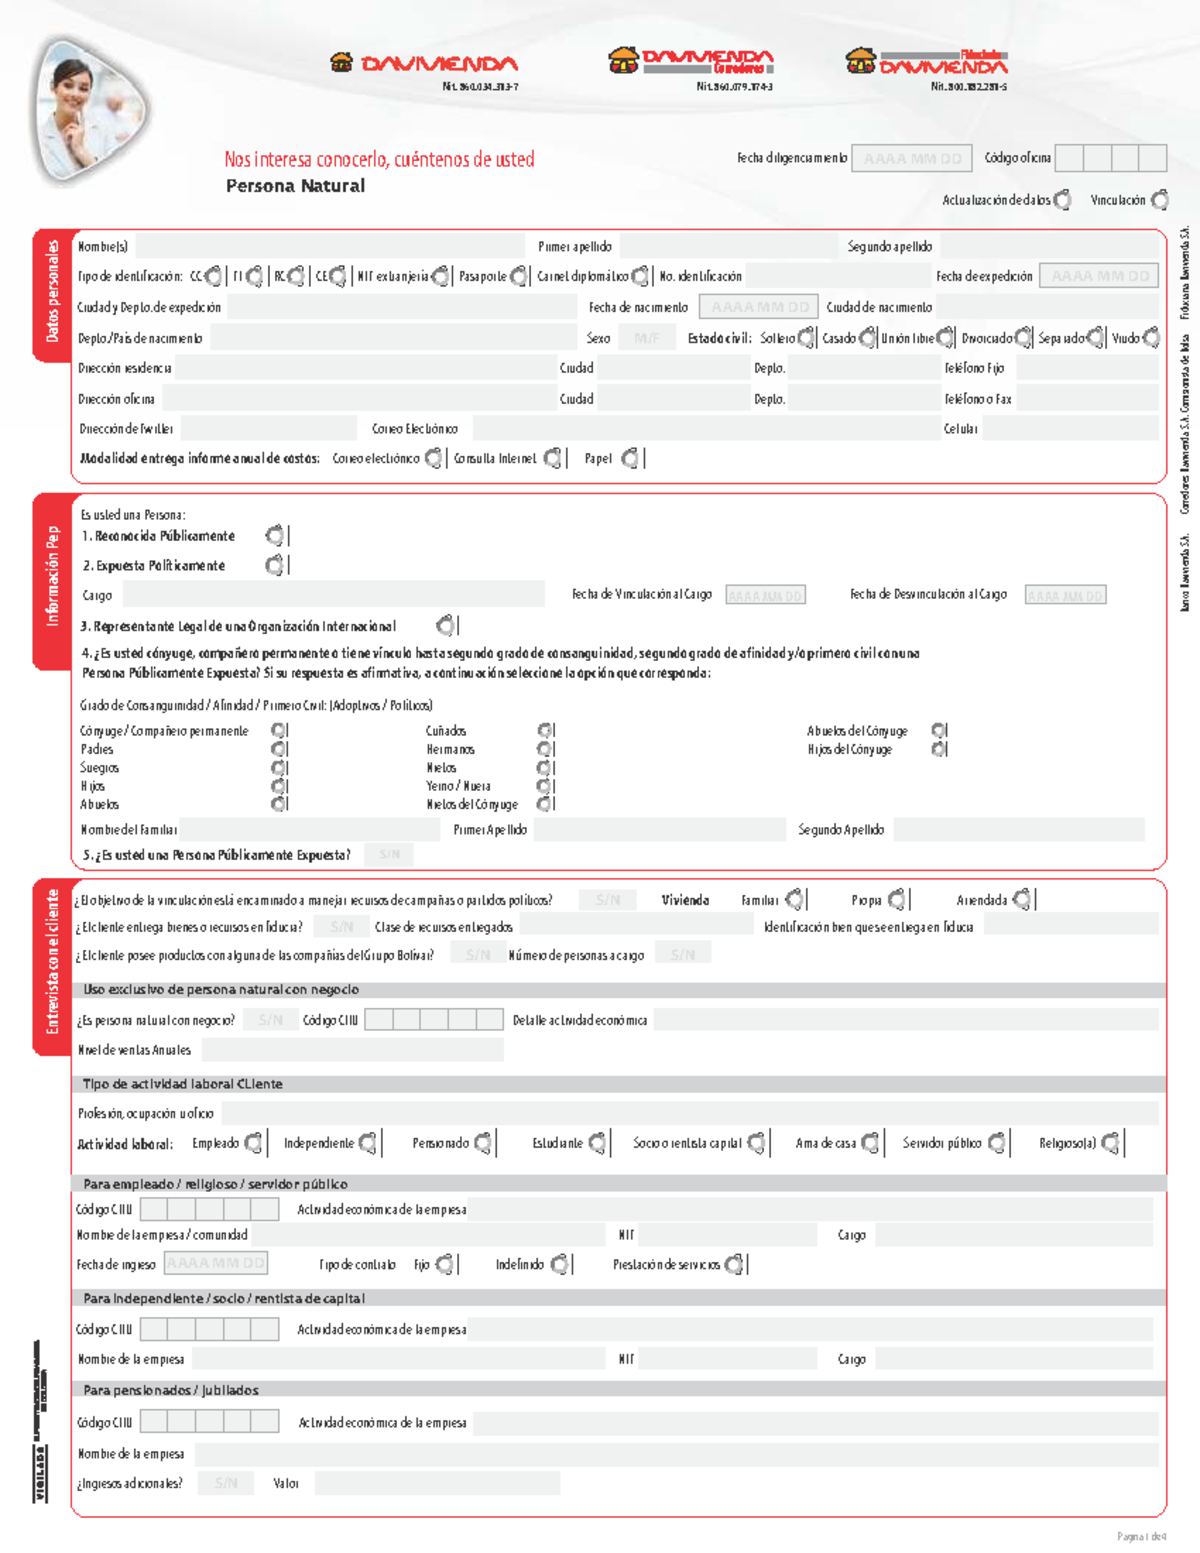Mark Cónyuge/Compañero permanente relation
1200x1553 pixels.
click(x=277, y=731)
